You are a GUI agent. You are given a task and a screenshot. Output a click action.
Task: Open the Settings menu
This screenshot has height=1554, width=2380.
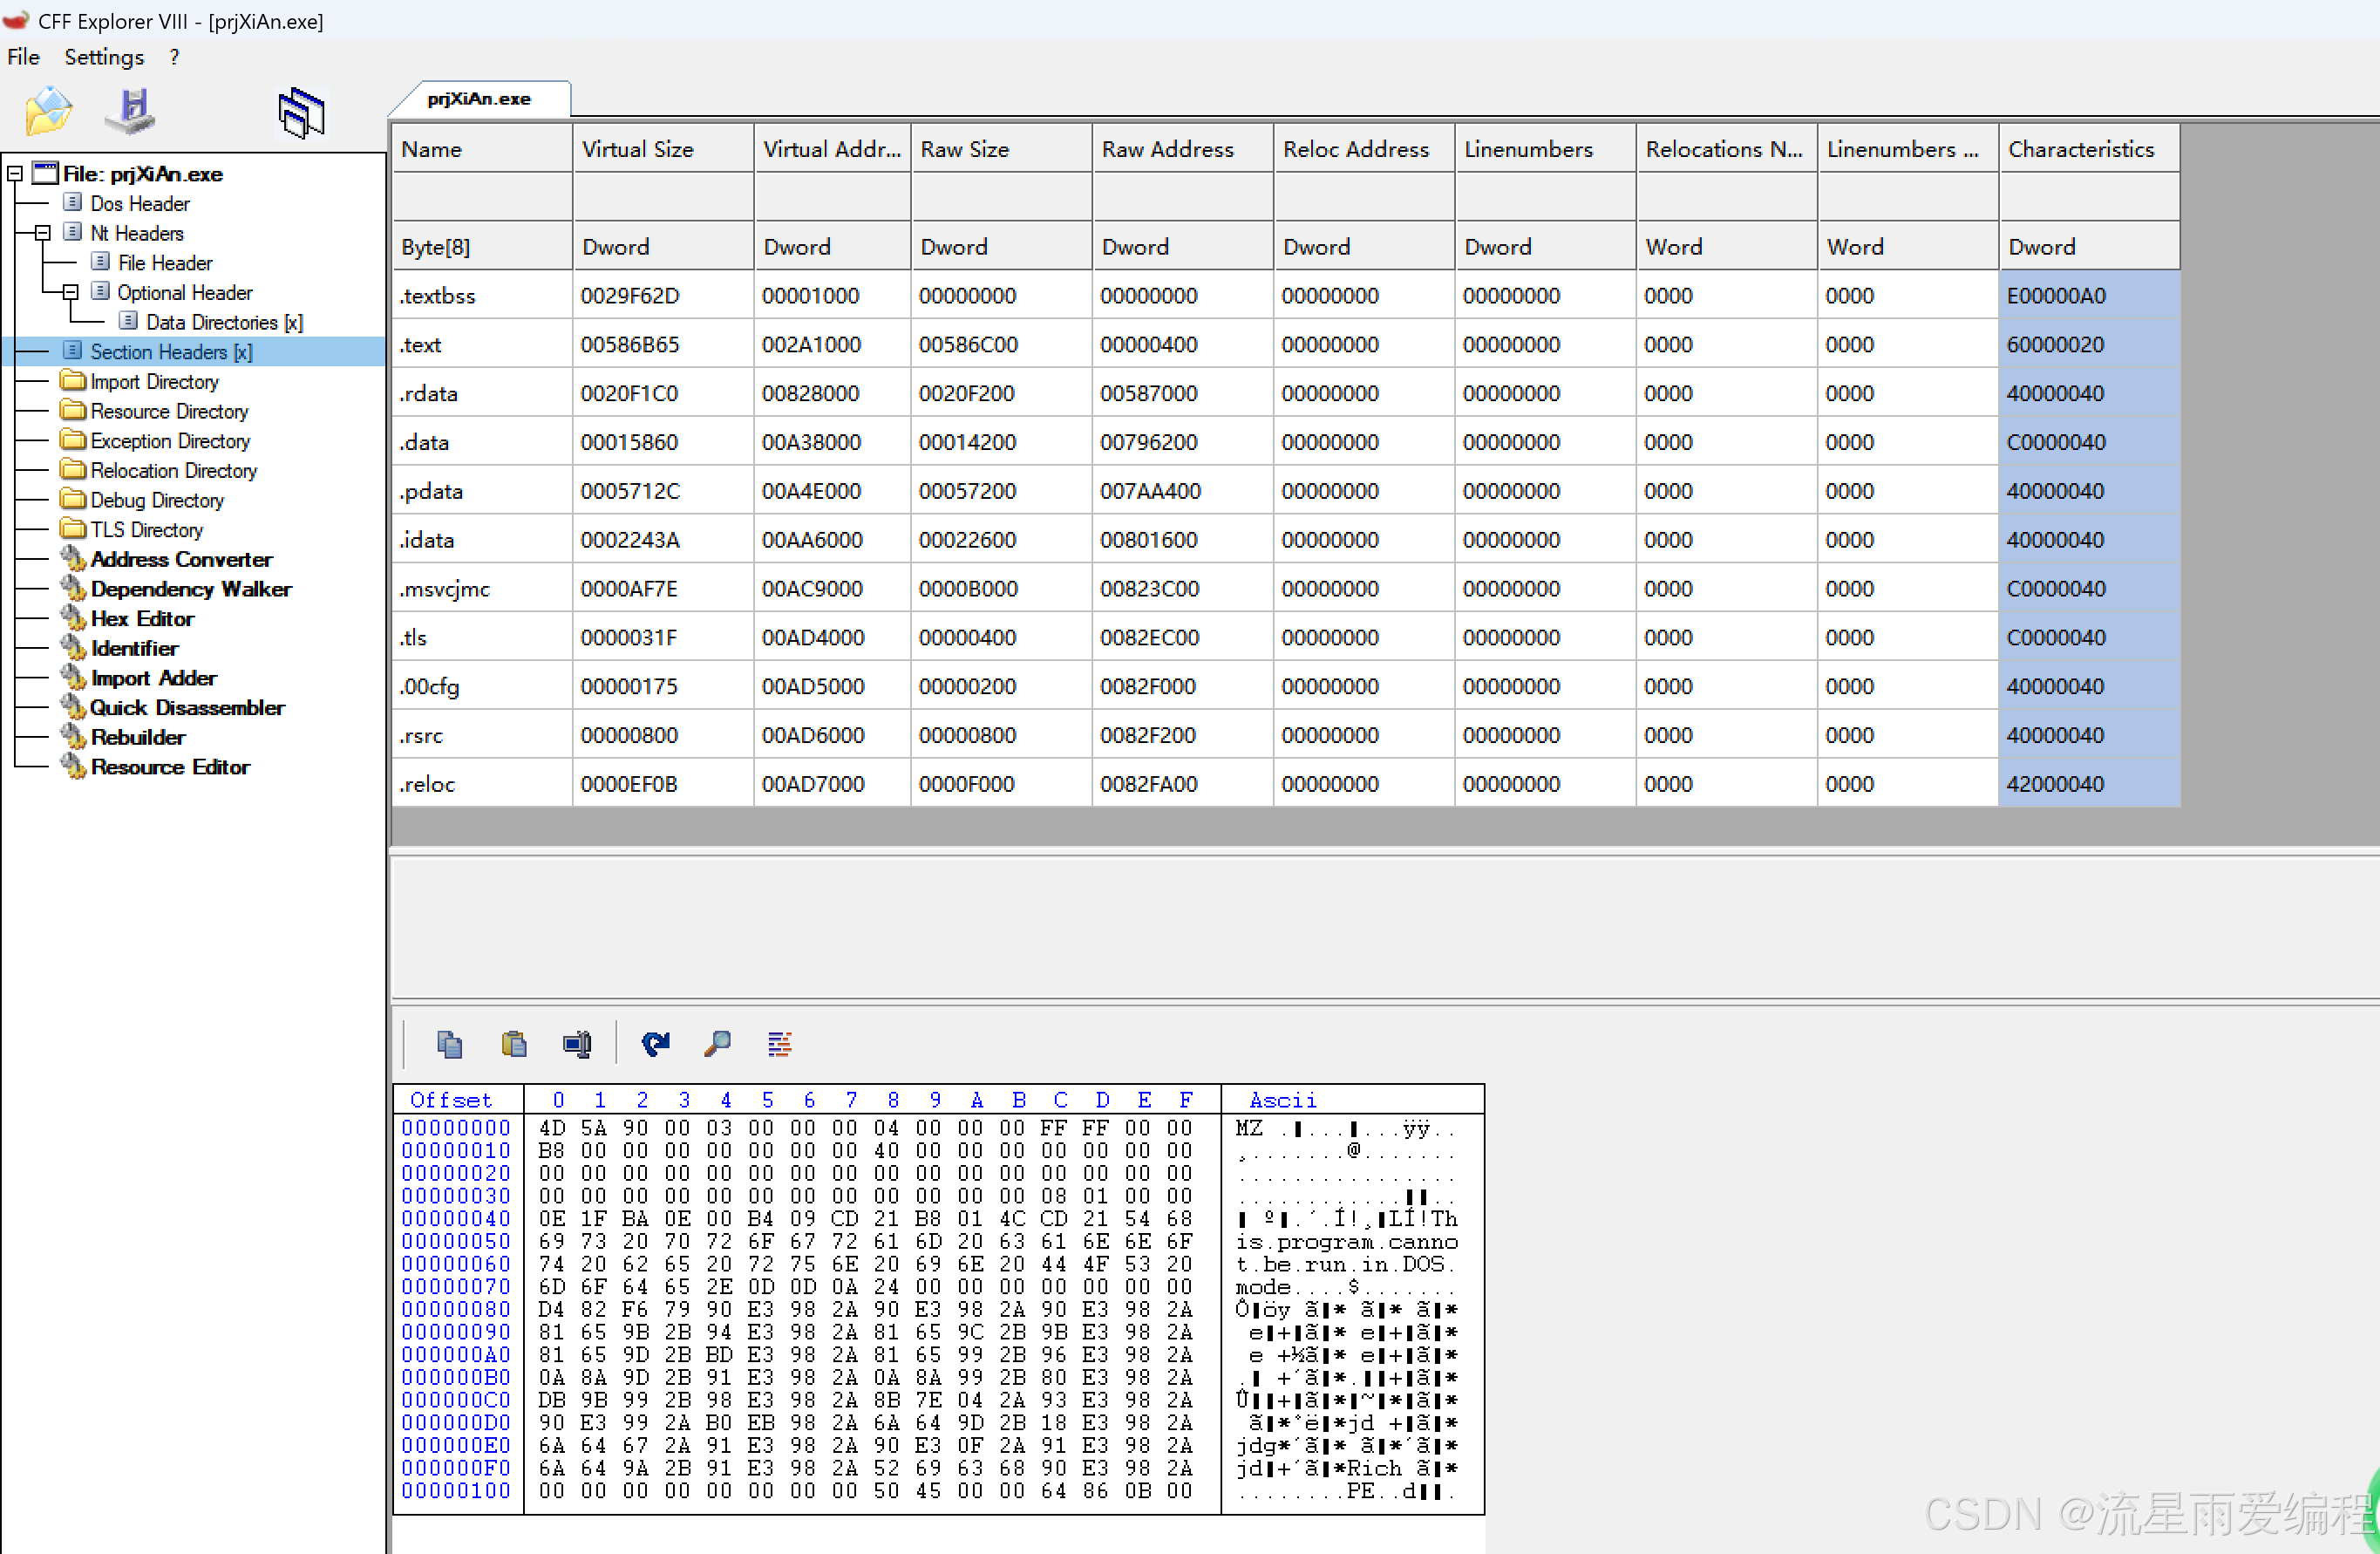pos(104,57)
